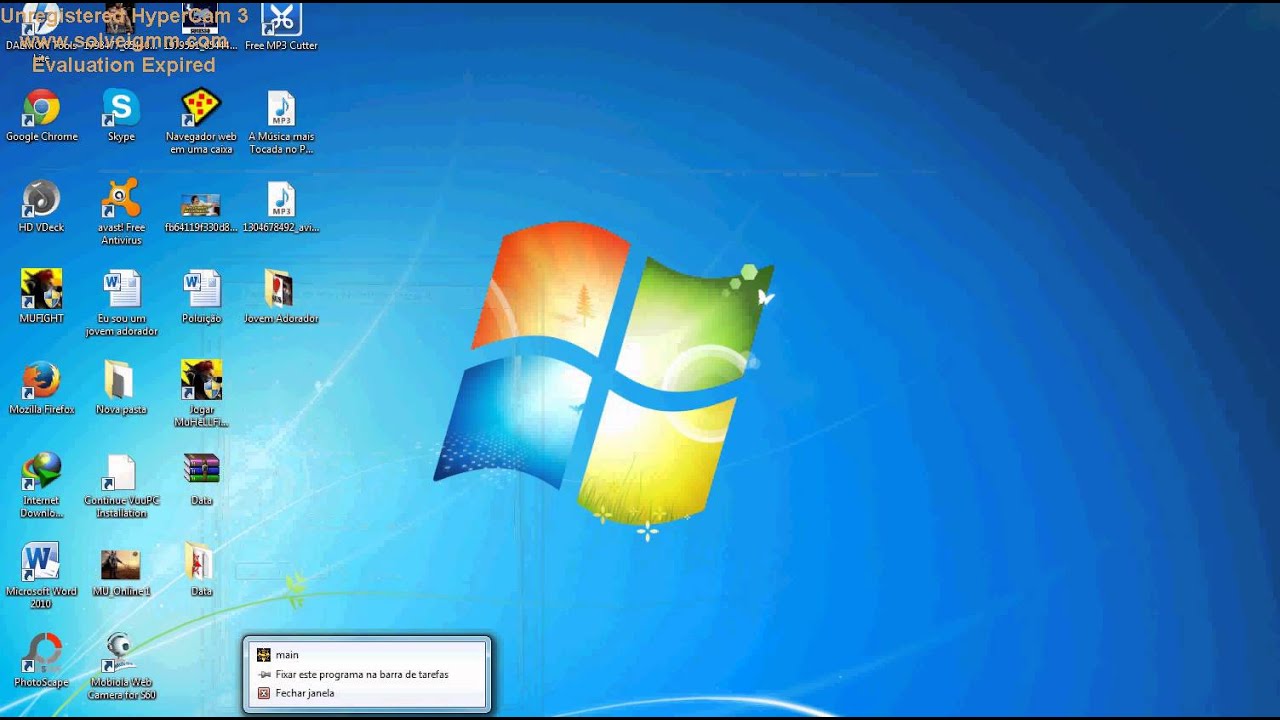Open the Google Chrome desktop shortcut
The image size is (1280, 720).
(42, 116)
